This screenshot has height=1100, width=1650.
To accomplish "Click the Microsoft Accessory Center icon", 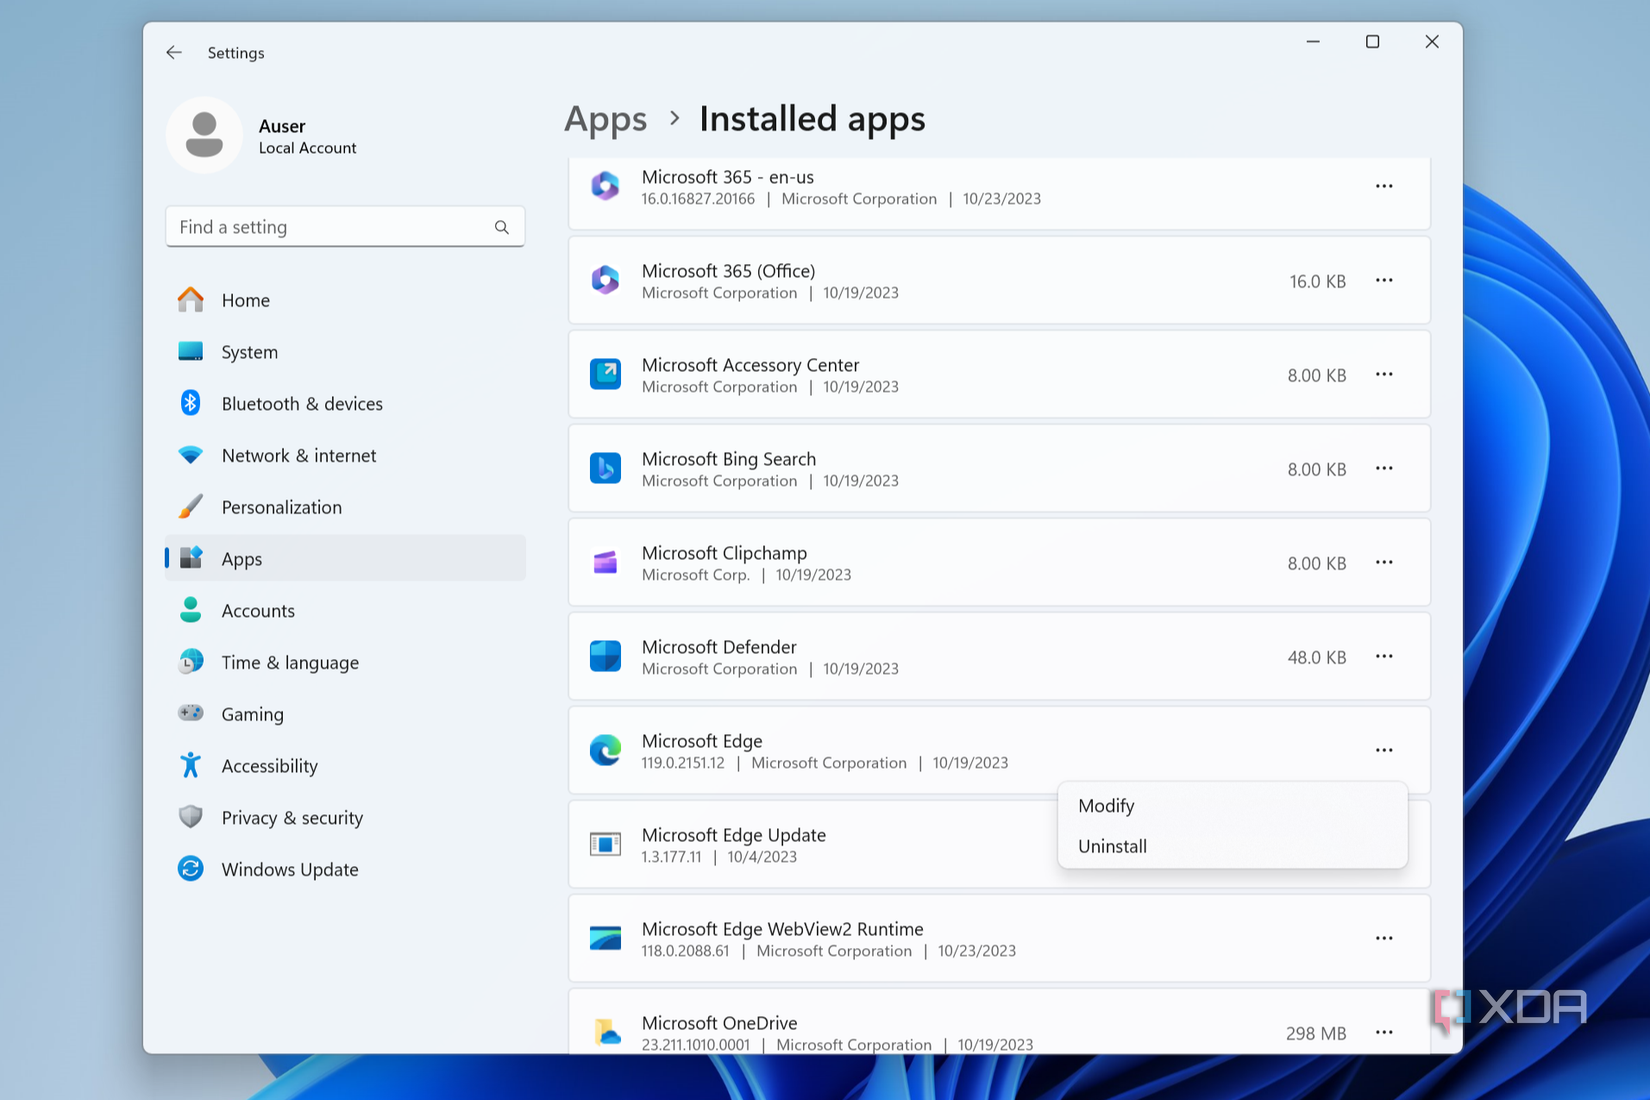I will (605, 374).
